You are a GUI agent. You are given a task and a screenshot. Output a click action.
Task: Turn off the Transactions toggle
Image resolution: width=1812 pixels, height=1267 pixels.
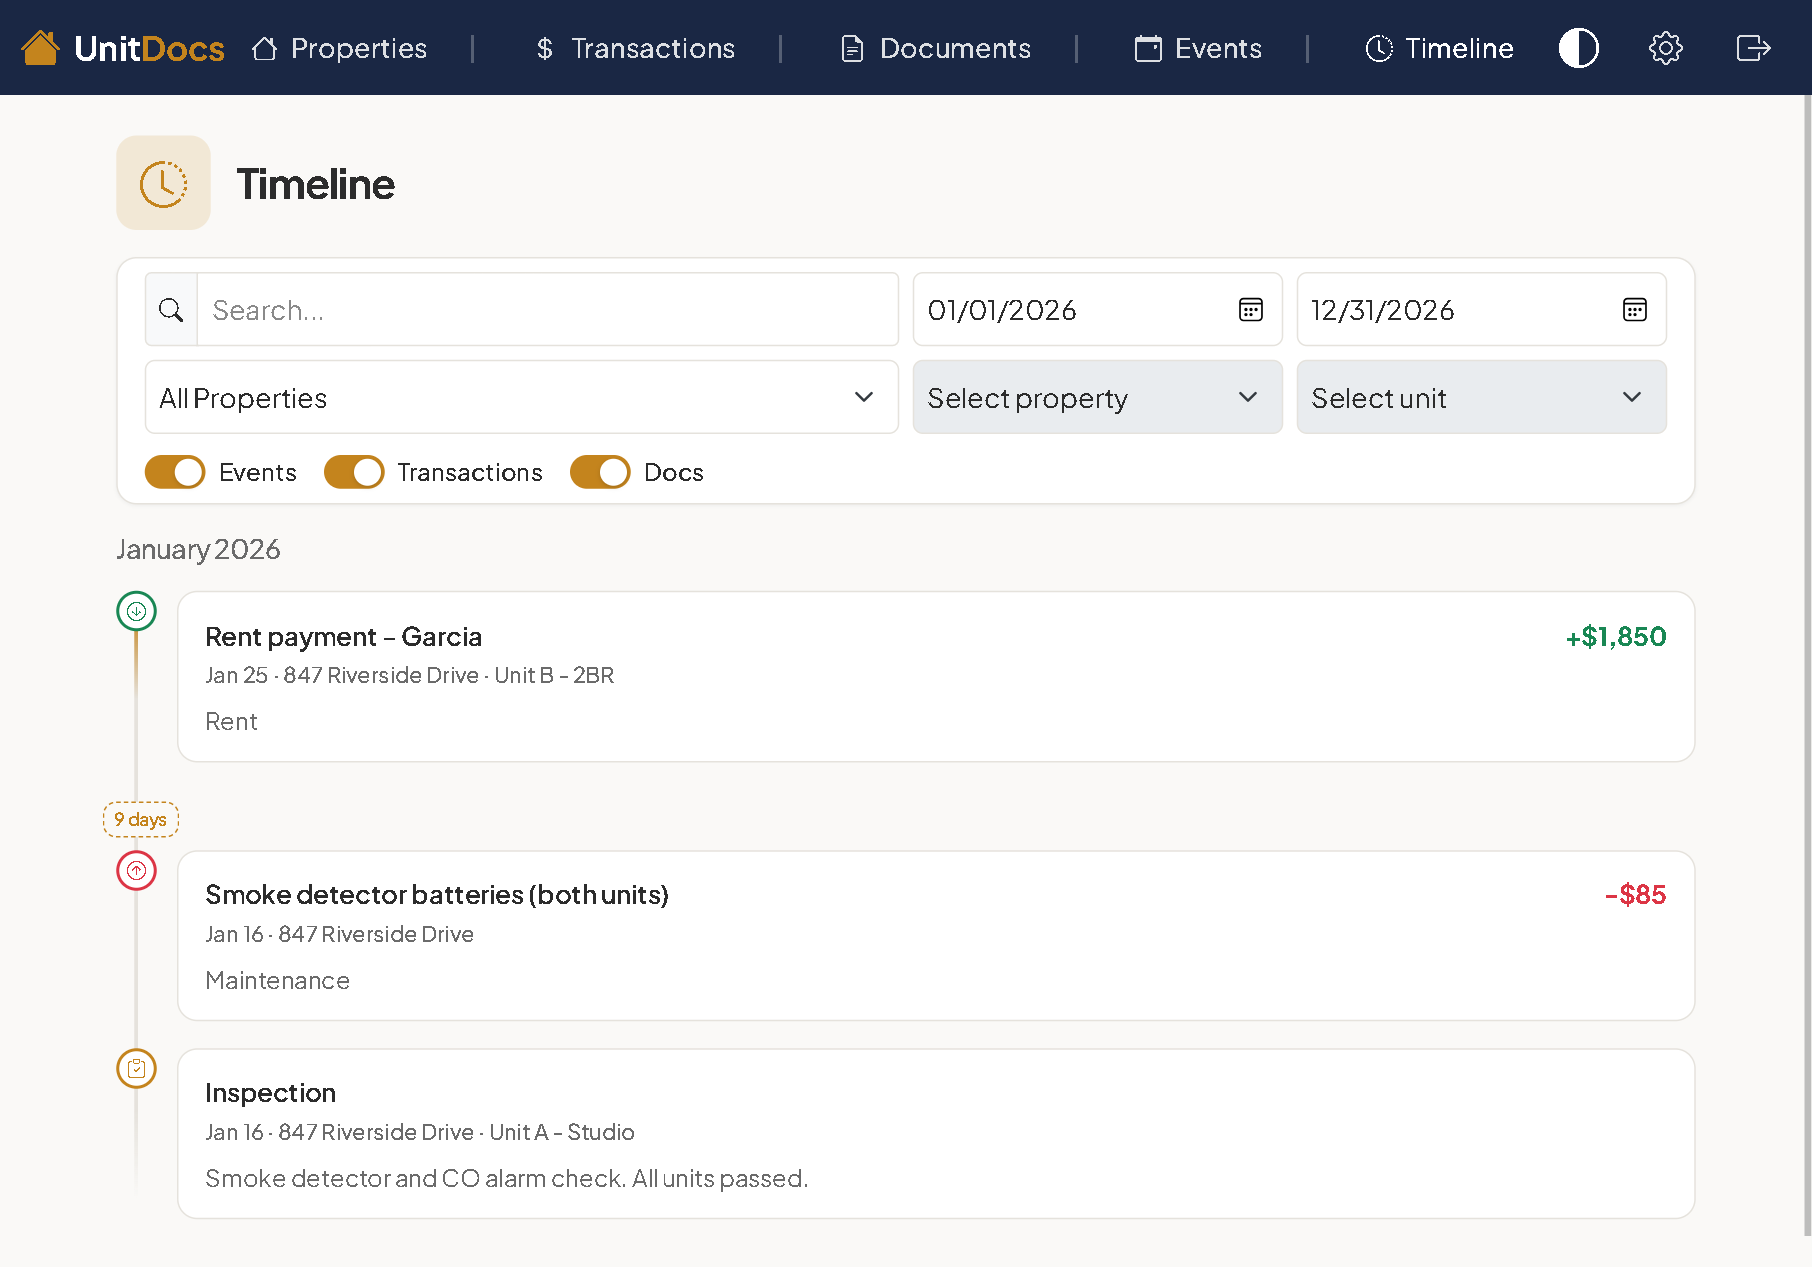[x=353, y=471]
